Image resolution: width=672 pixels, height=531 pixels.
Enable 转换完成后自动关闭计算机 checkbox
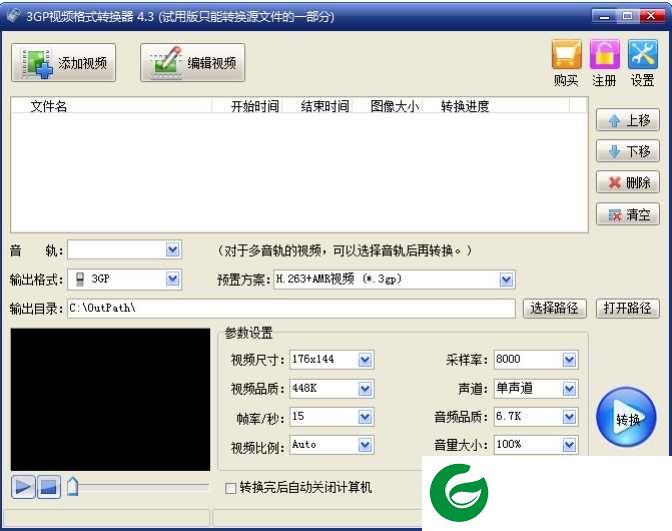[x=231, y=488]
